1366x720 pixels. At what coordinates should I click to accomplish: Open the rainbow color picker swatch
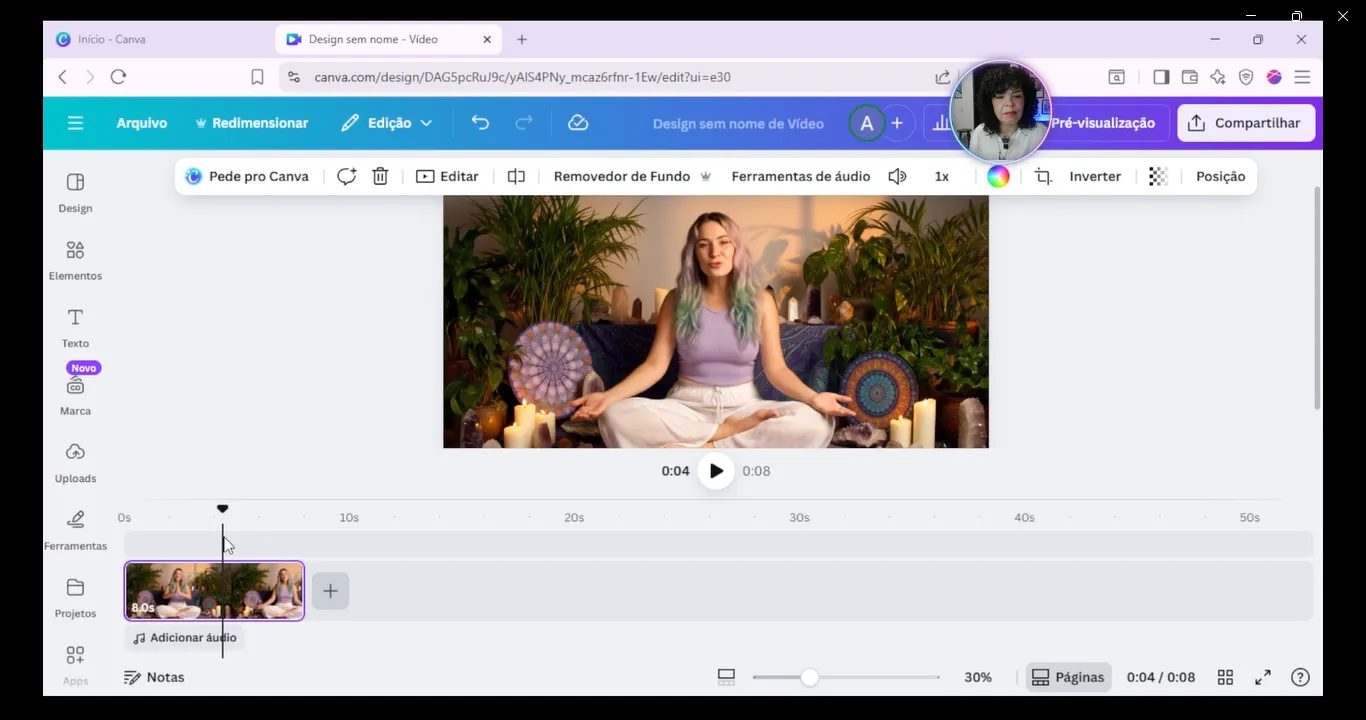click(x=998, y=176)
